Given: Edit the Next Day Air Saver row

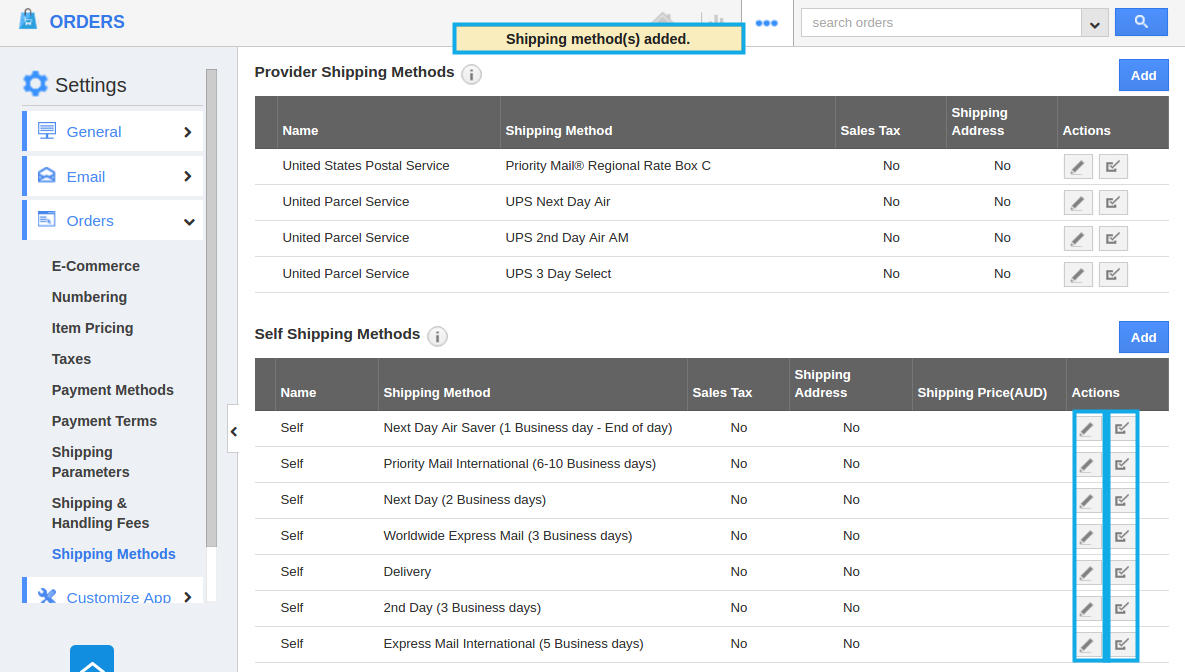Looking at the screenshot, I should coord(1087,429).
